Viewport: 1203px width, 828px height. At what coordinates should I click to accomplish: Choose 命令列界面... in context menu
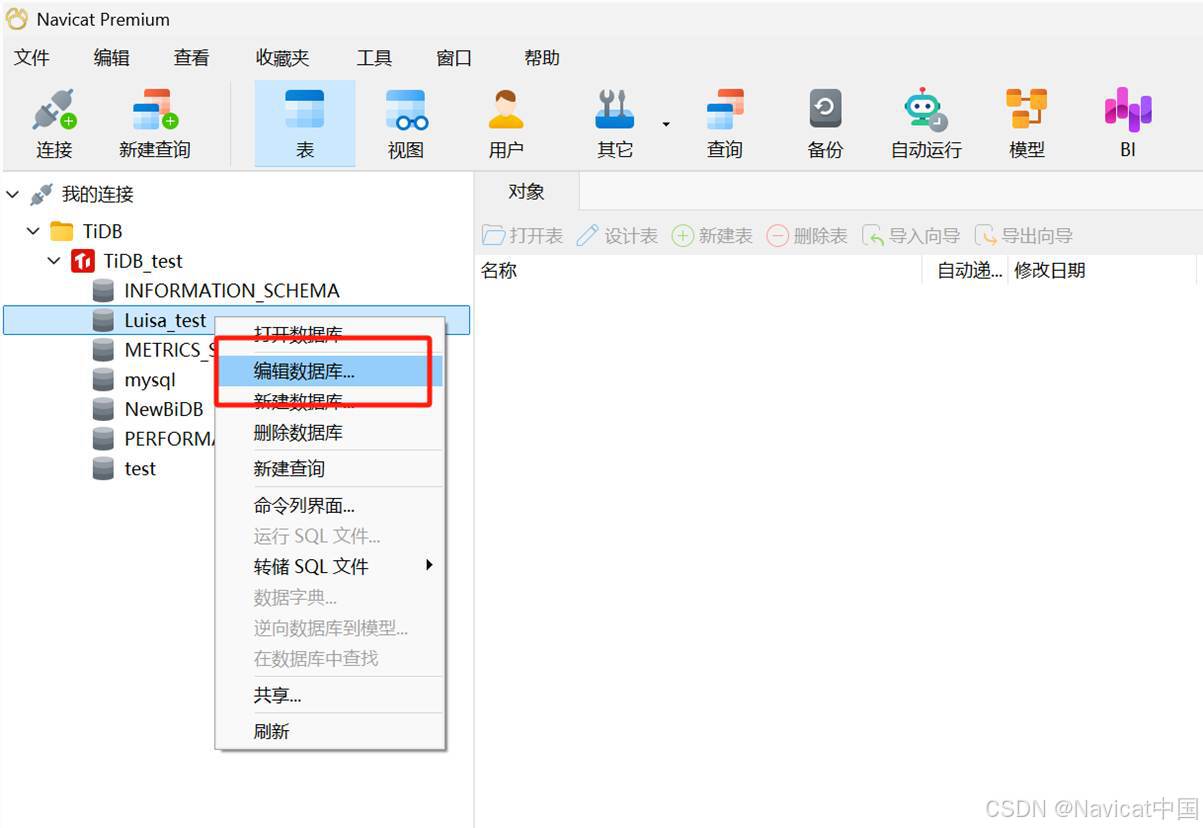click(330, 506)
